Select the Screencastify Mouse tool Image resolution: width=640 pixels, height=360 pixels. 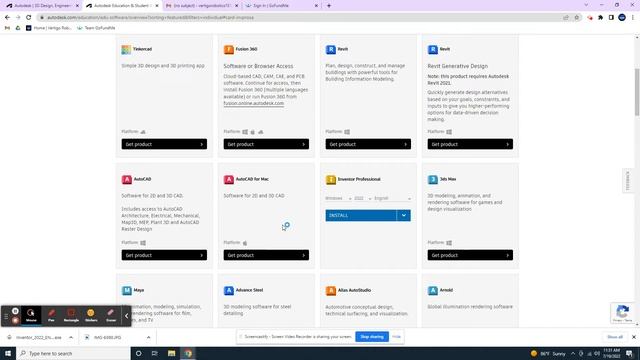[x=31, y=316]
